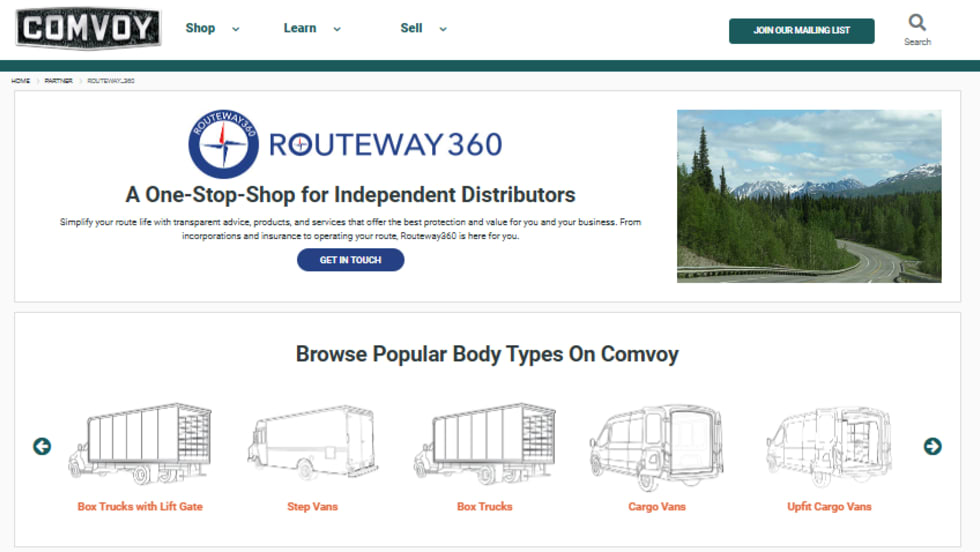Expand the Shop menu chevron
The image size is (980, 552).
(236, 29)
